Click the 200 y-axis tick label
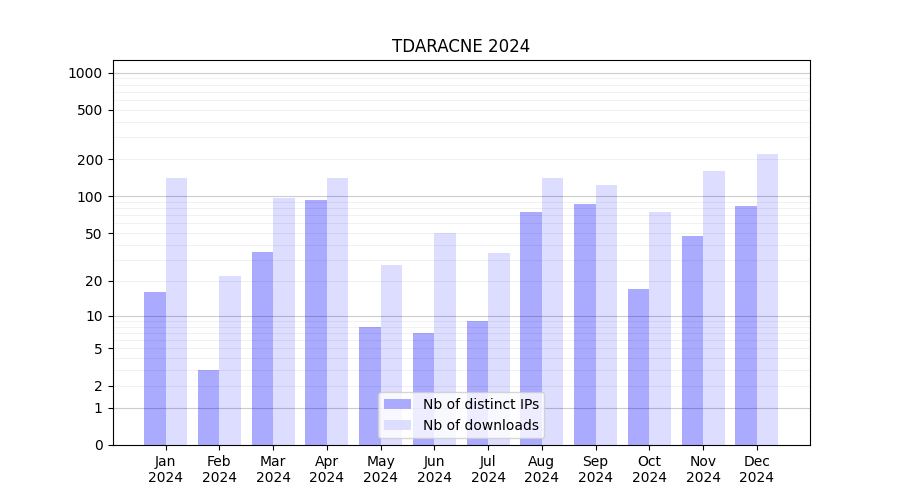 [x=91, y=160]
